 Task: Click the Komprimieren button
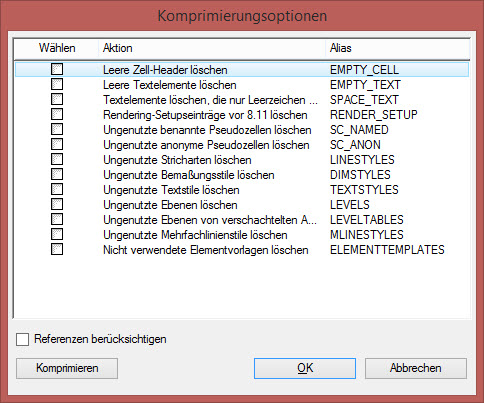[x=67, y=368]
